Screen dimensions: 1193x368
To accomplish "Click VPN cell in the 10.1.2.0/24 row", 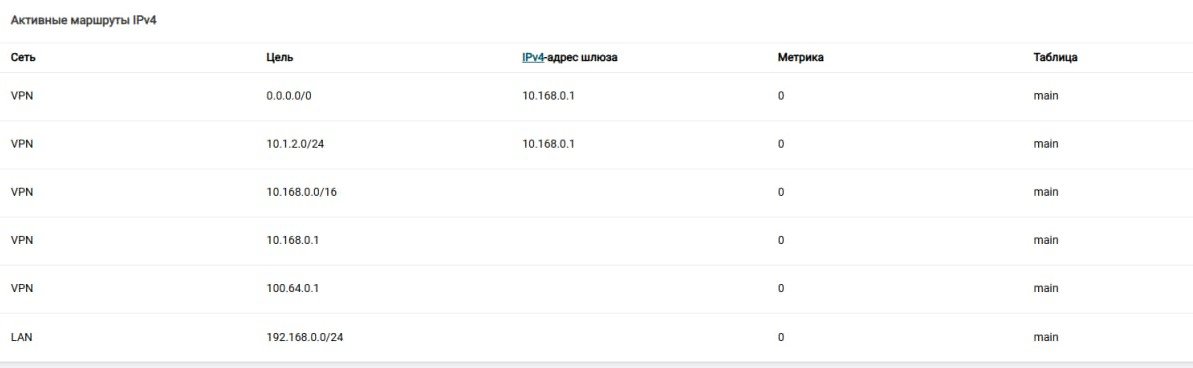I will point(22,144).
